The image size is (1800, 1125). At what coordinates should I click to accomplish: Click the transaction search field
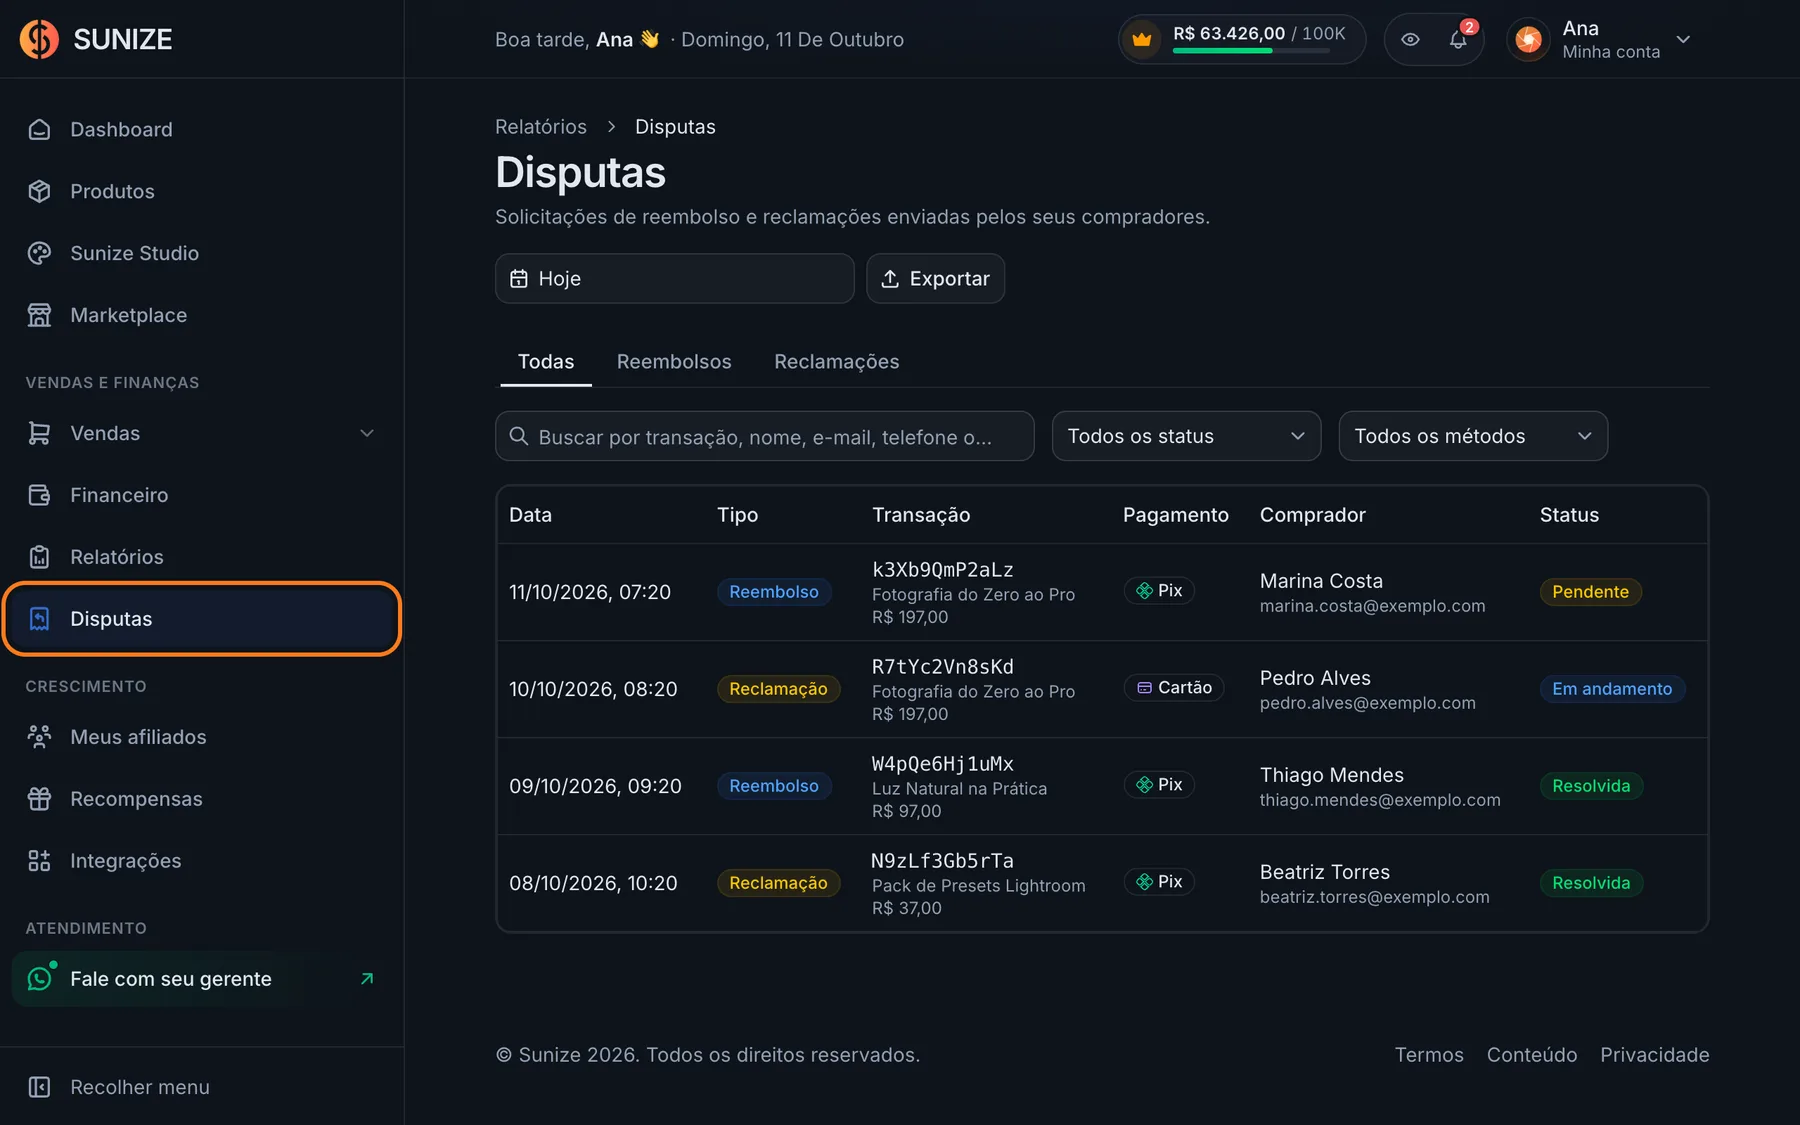[764, 436]
